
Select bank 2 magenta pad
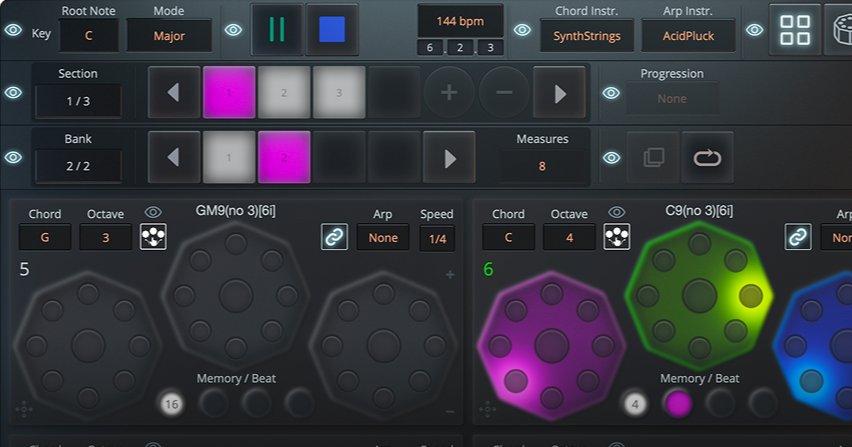pos(284,158)
